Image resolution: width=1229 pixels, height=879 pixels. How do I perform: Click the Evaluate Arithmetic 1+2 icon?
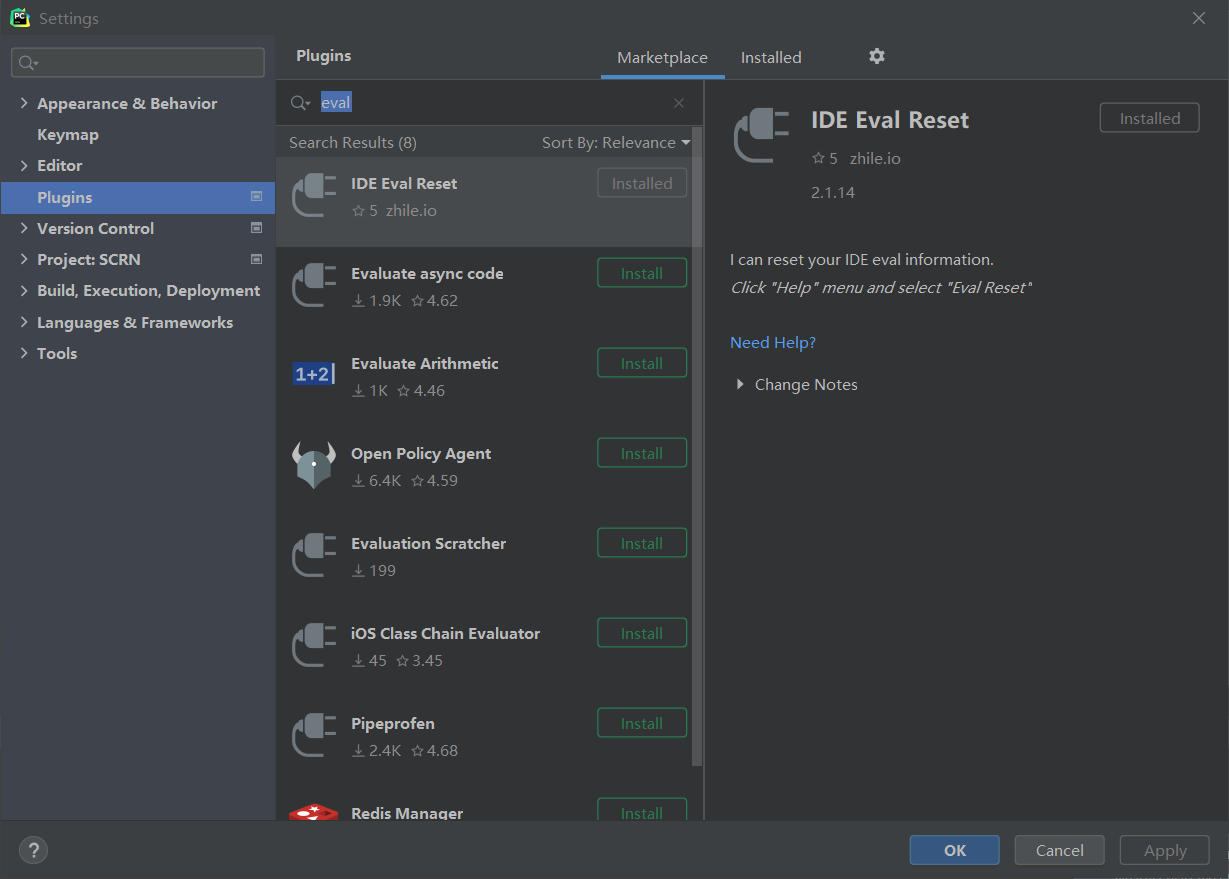point(313,374)
